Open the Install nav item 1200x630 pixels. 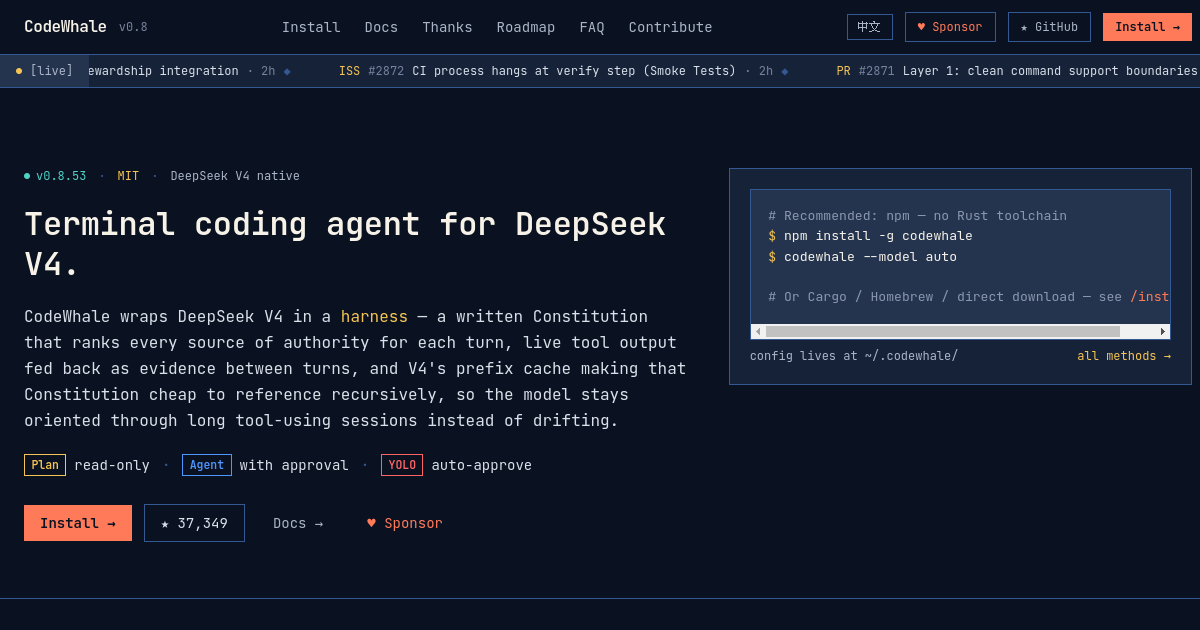(311, 27)
